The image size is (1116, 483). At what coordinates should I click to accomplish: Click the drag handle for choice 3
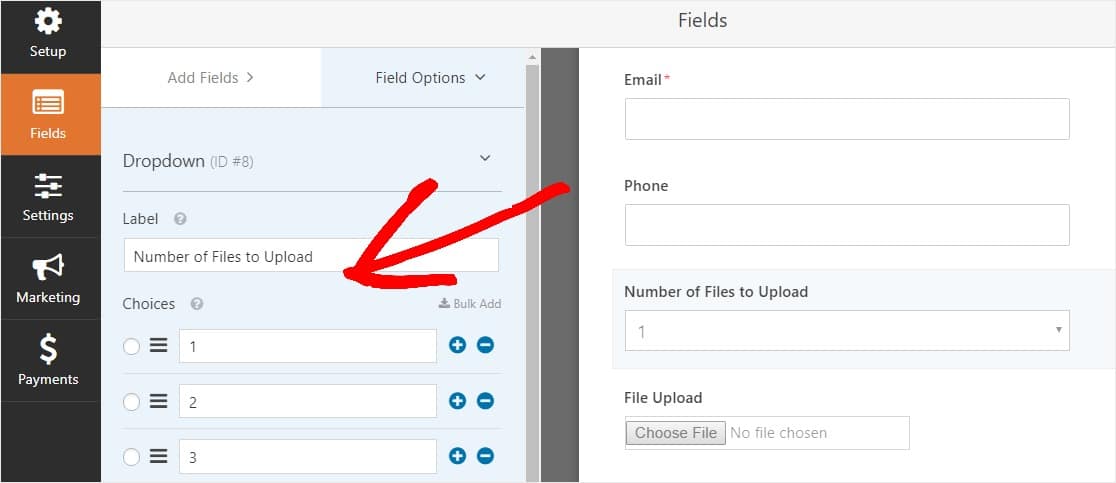point(158,457)
